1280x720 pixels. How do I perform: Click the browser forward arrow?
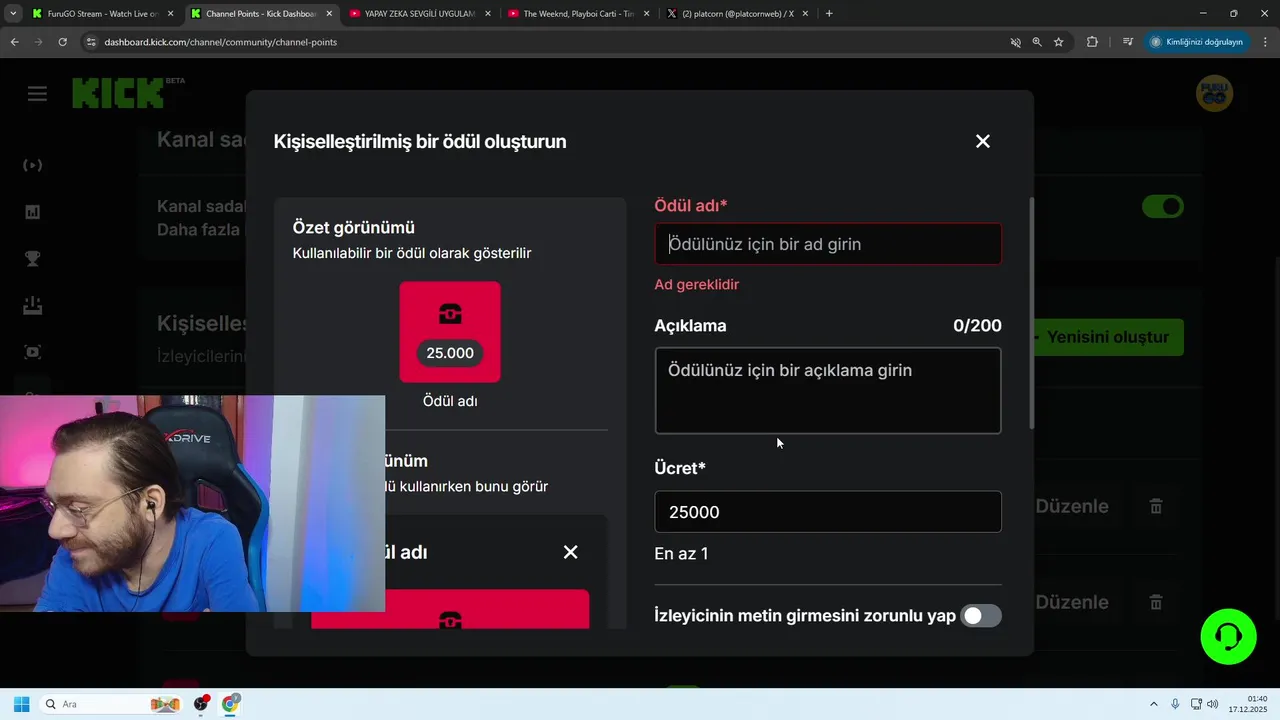coord(38,42)
